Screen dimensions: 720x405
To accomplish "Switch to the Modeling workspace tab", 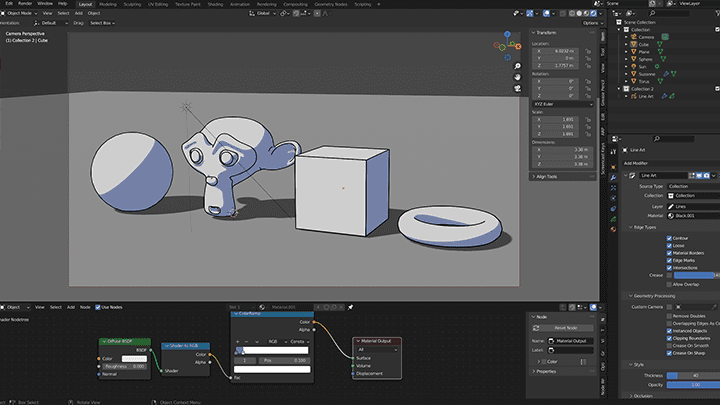I will pyautogui.click(x=108, y=4).
